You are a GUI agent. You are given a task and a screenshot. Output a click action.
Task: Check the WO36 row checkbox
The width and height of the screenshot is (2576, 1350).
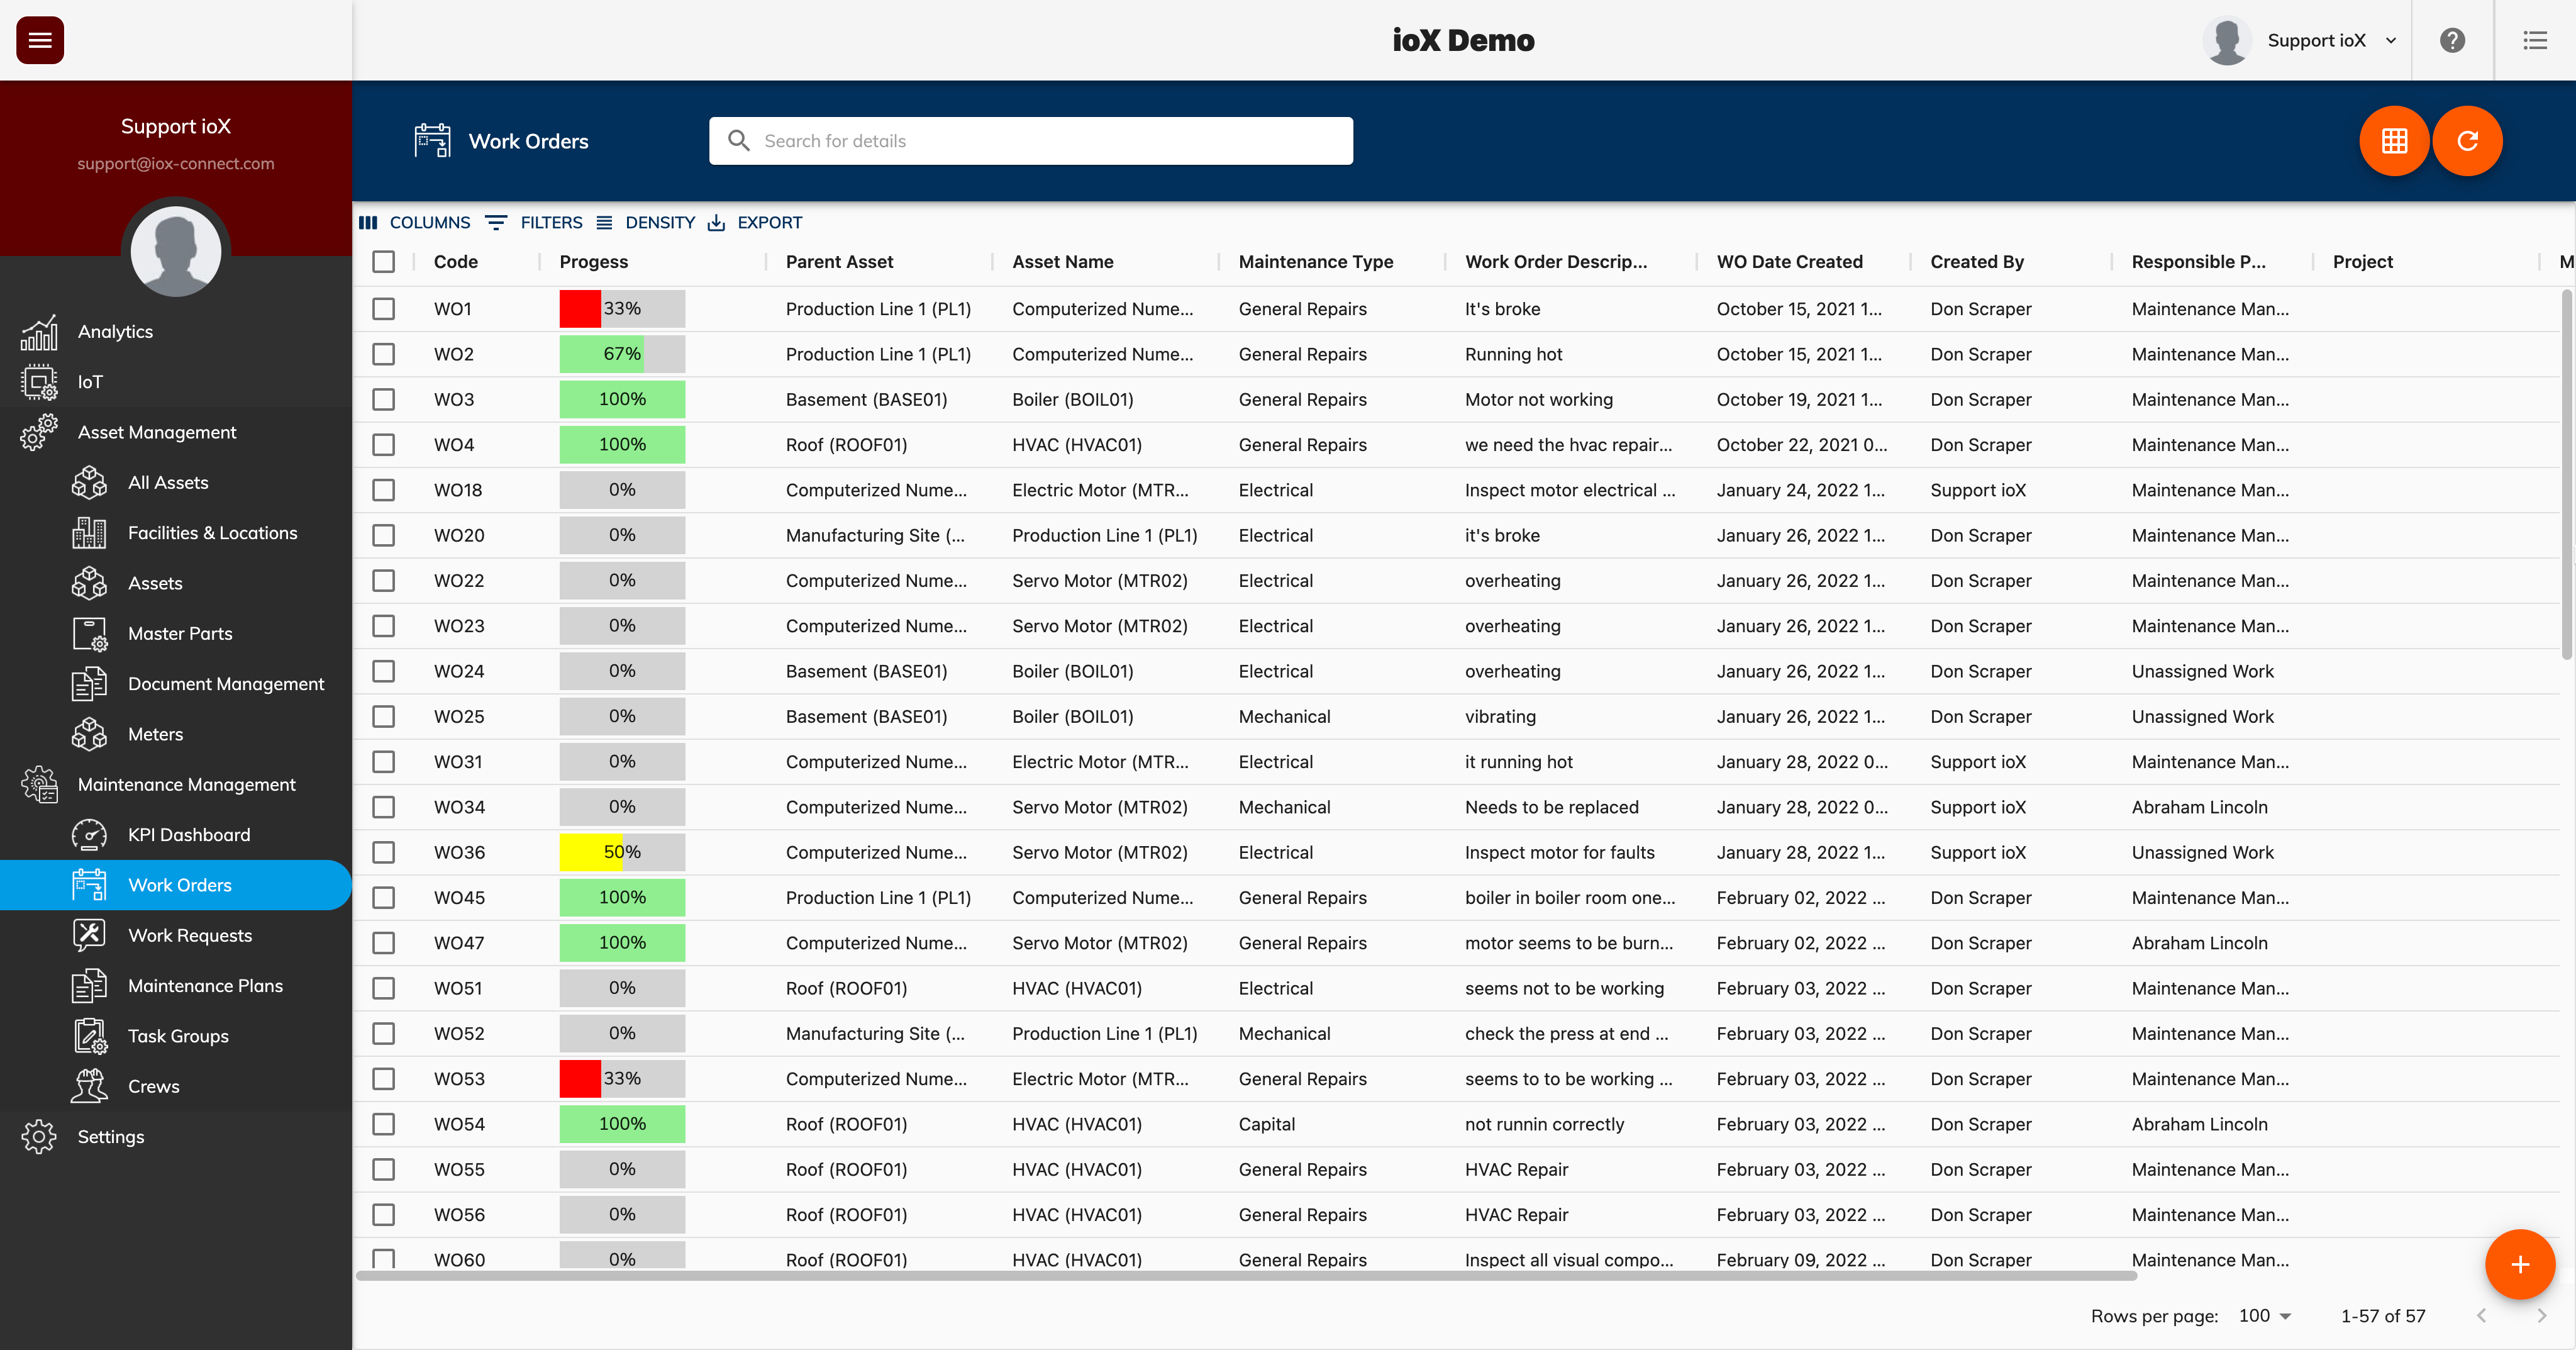click(x=383, y=852)
